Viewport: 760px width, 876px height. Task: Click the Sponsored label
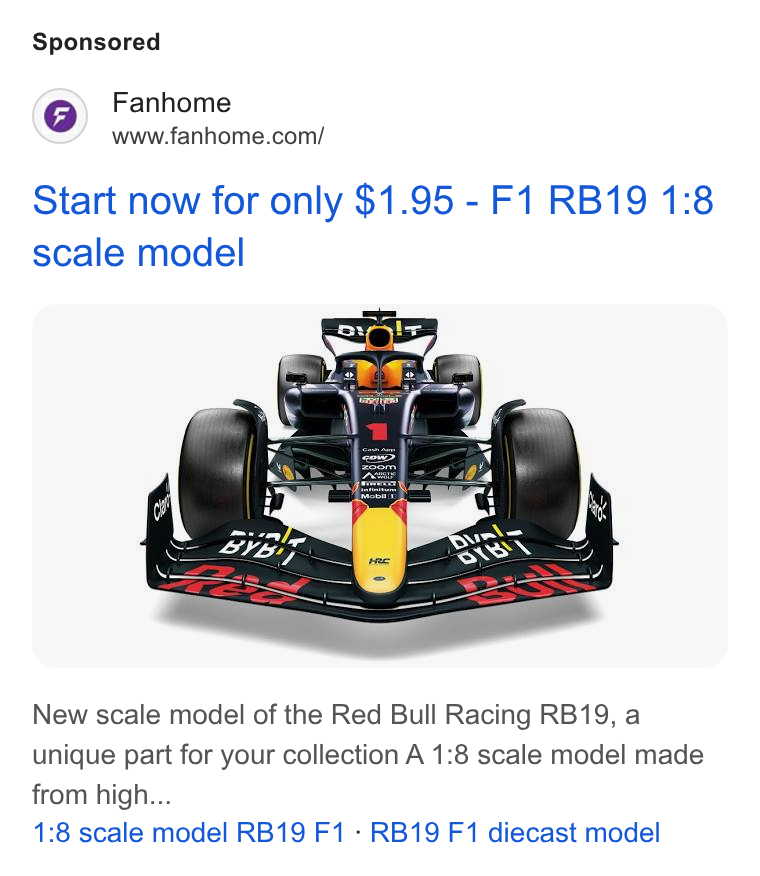coord(96,42)
